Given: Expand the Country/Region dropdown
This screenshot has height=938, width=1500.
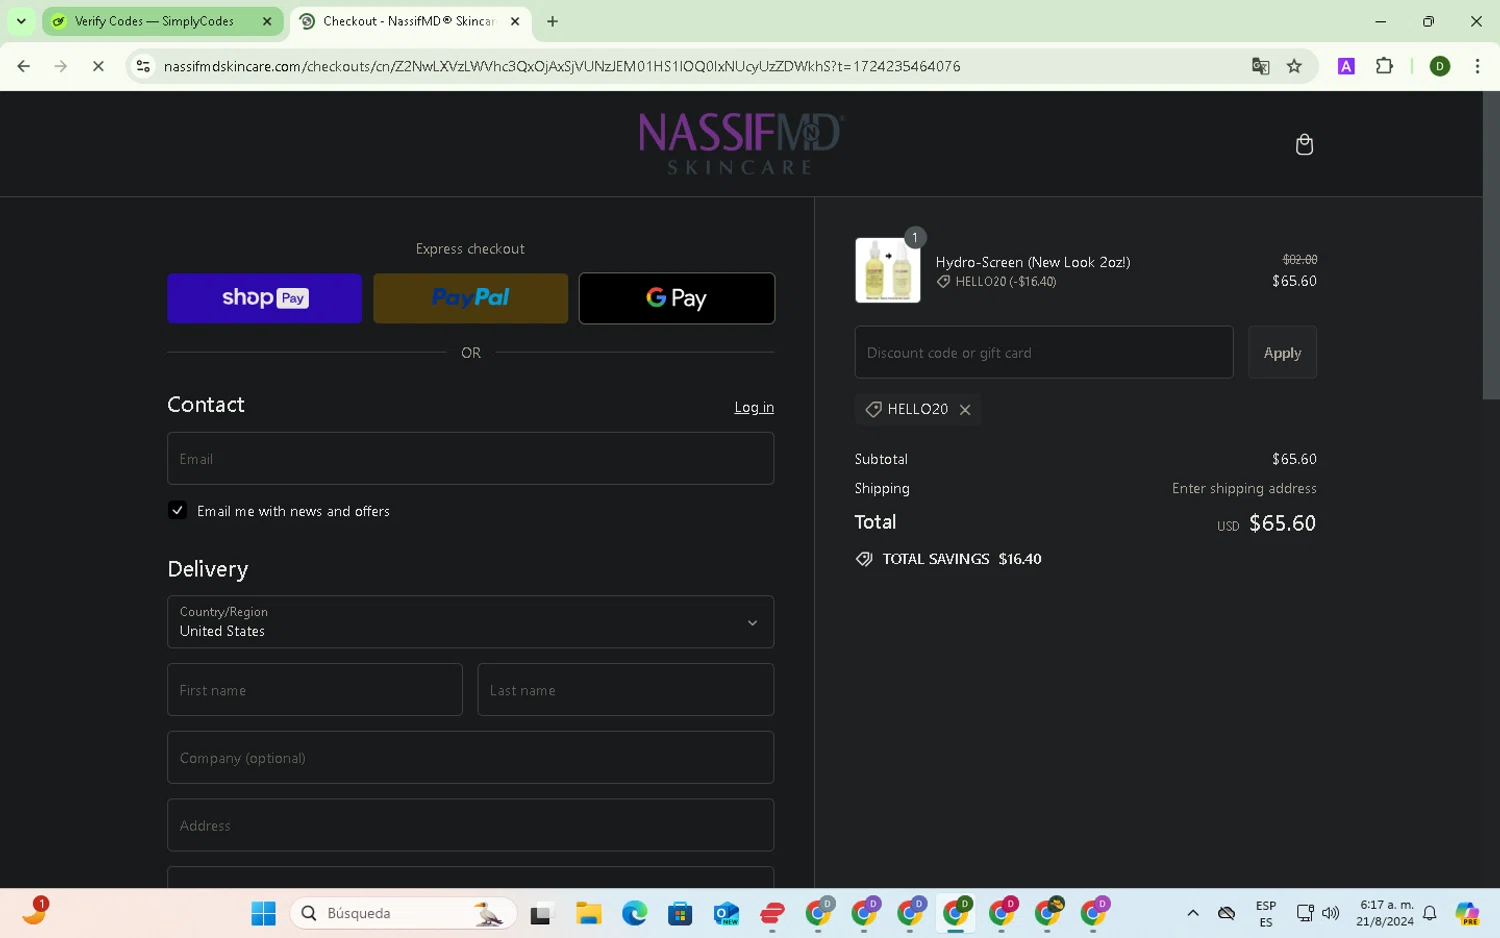Looking at the screenshot, I should (x=470, y=622).
